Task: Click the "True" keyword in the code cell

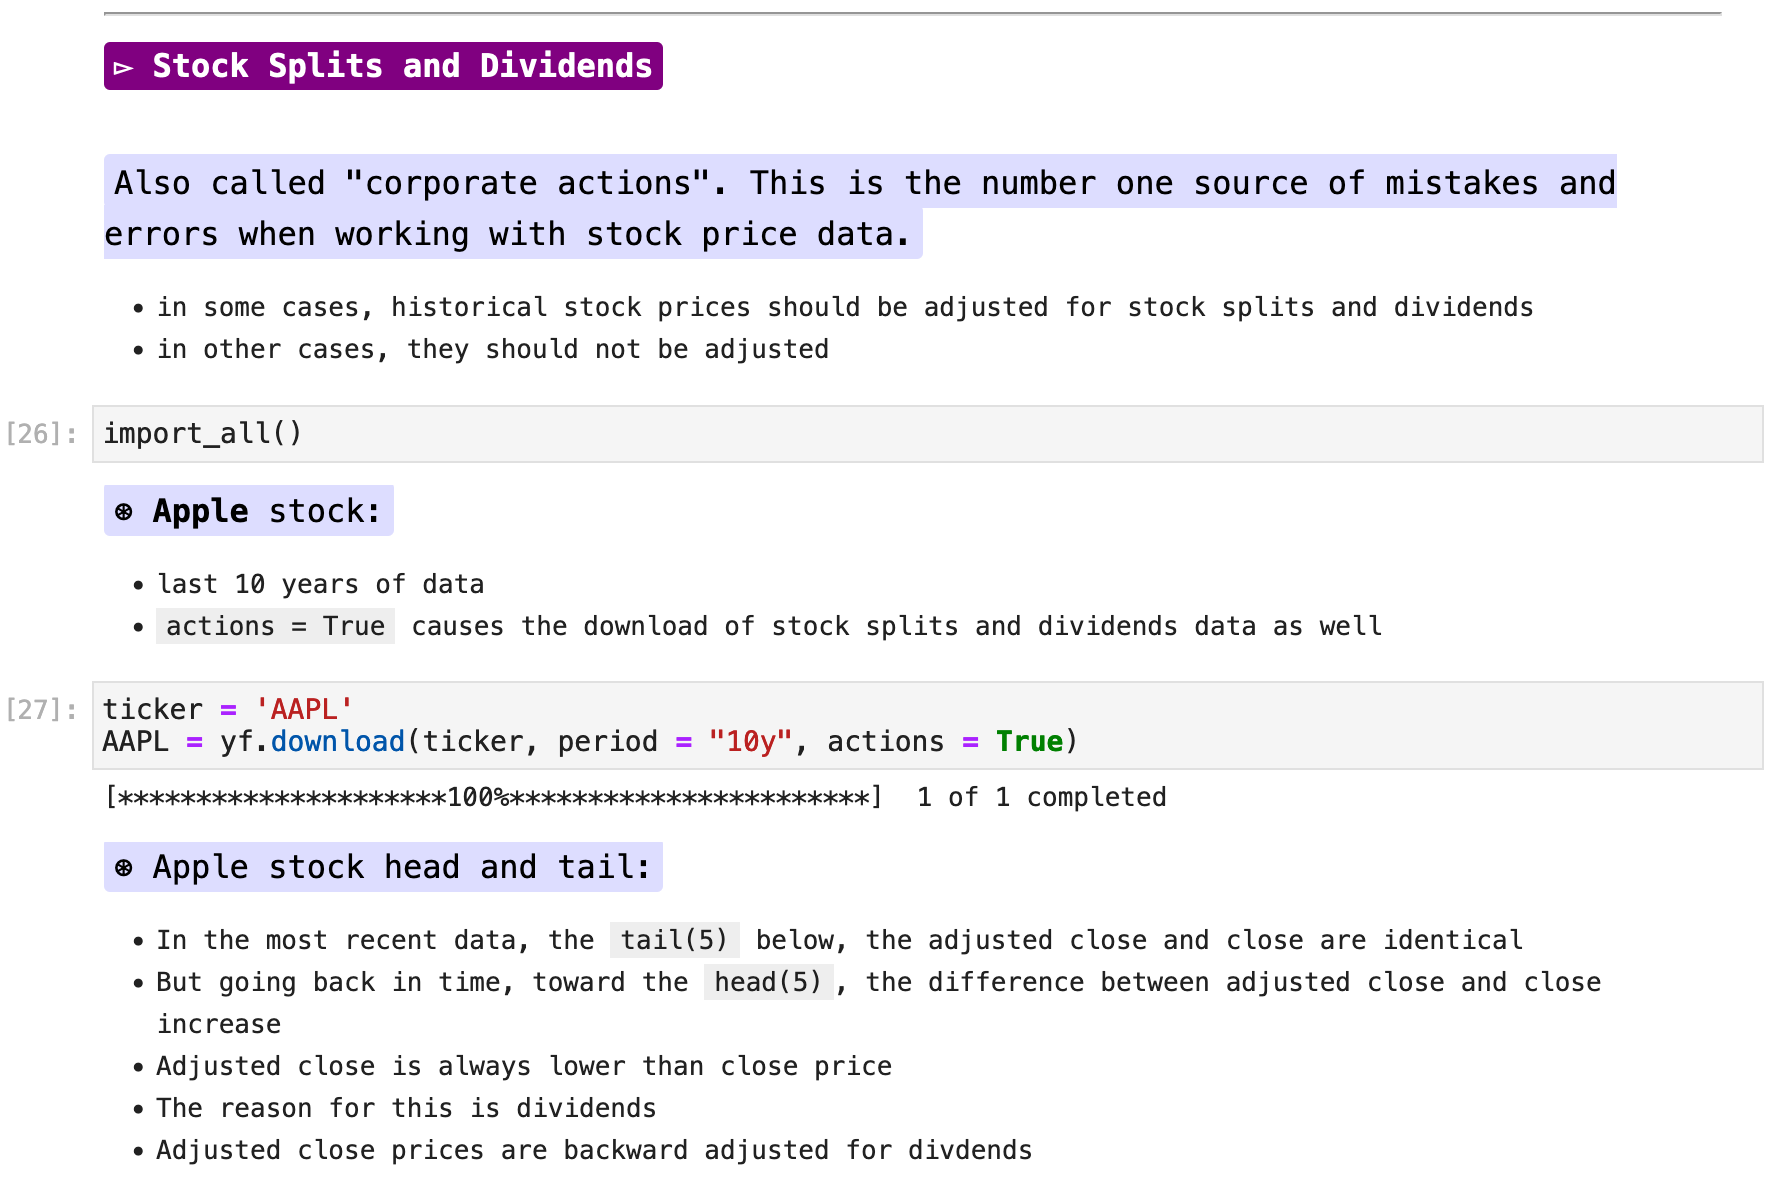Action: click(x=1029, y=742)
